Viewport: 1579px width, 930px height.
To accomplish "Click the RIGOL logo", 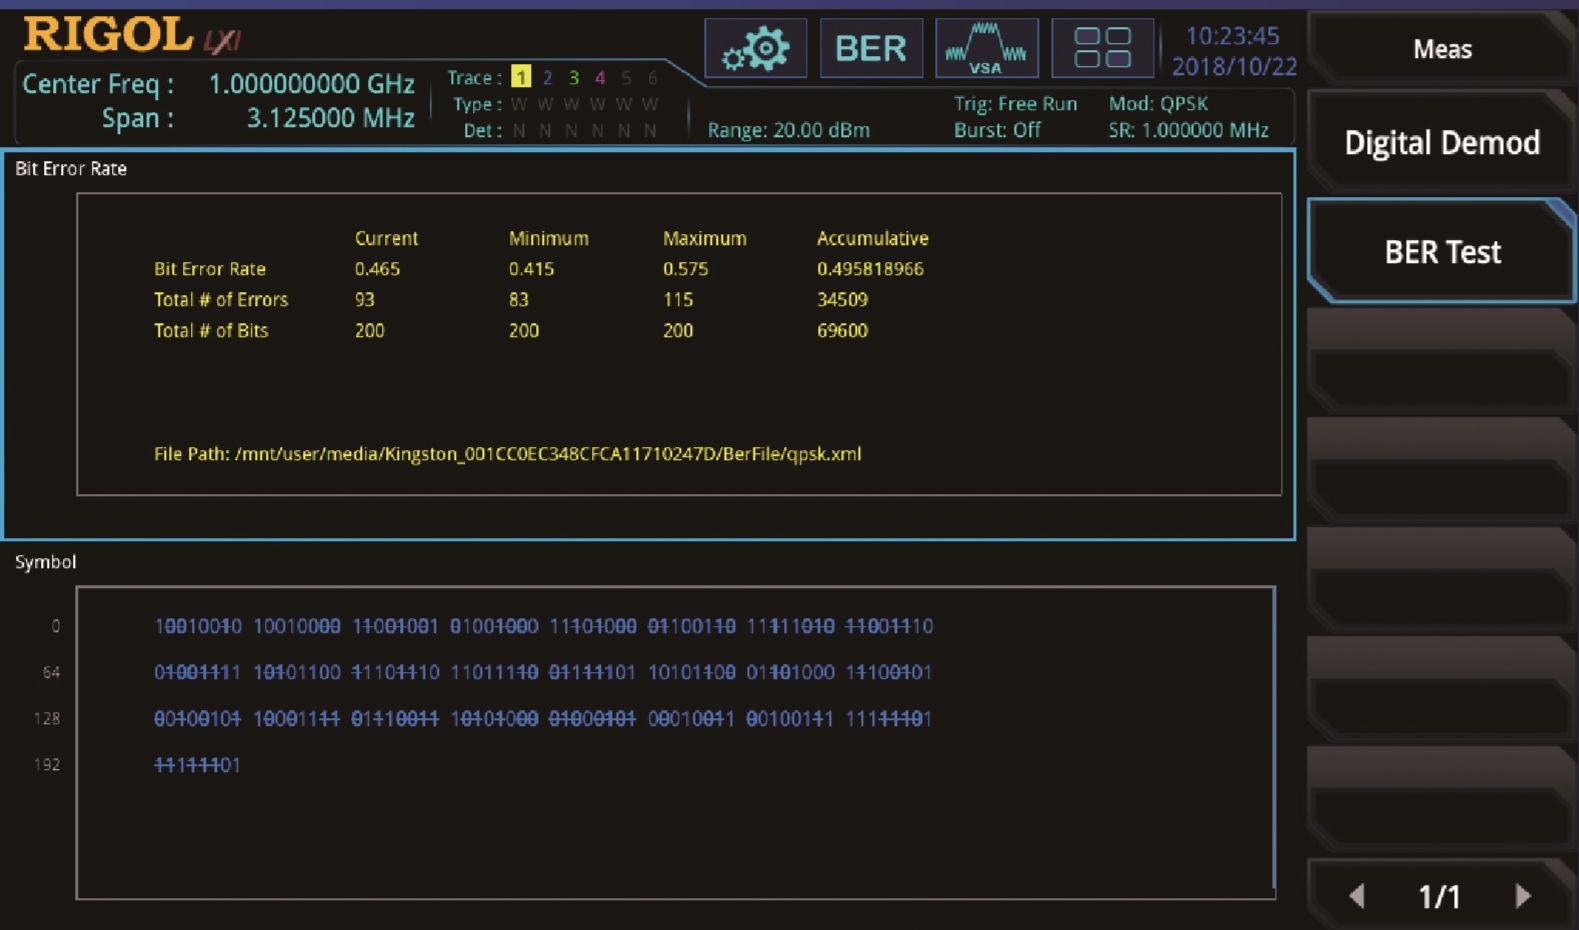I will [108, 35].
